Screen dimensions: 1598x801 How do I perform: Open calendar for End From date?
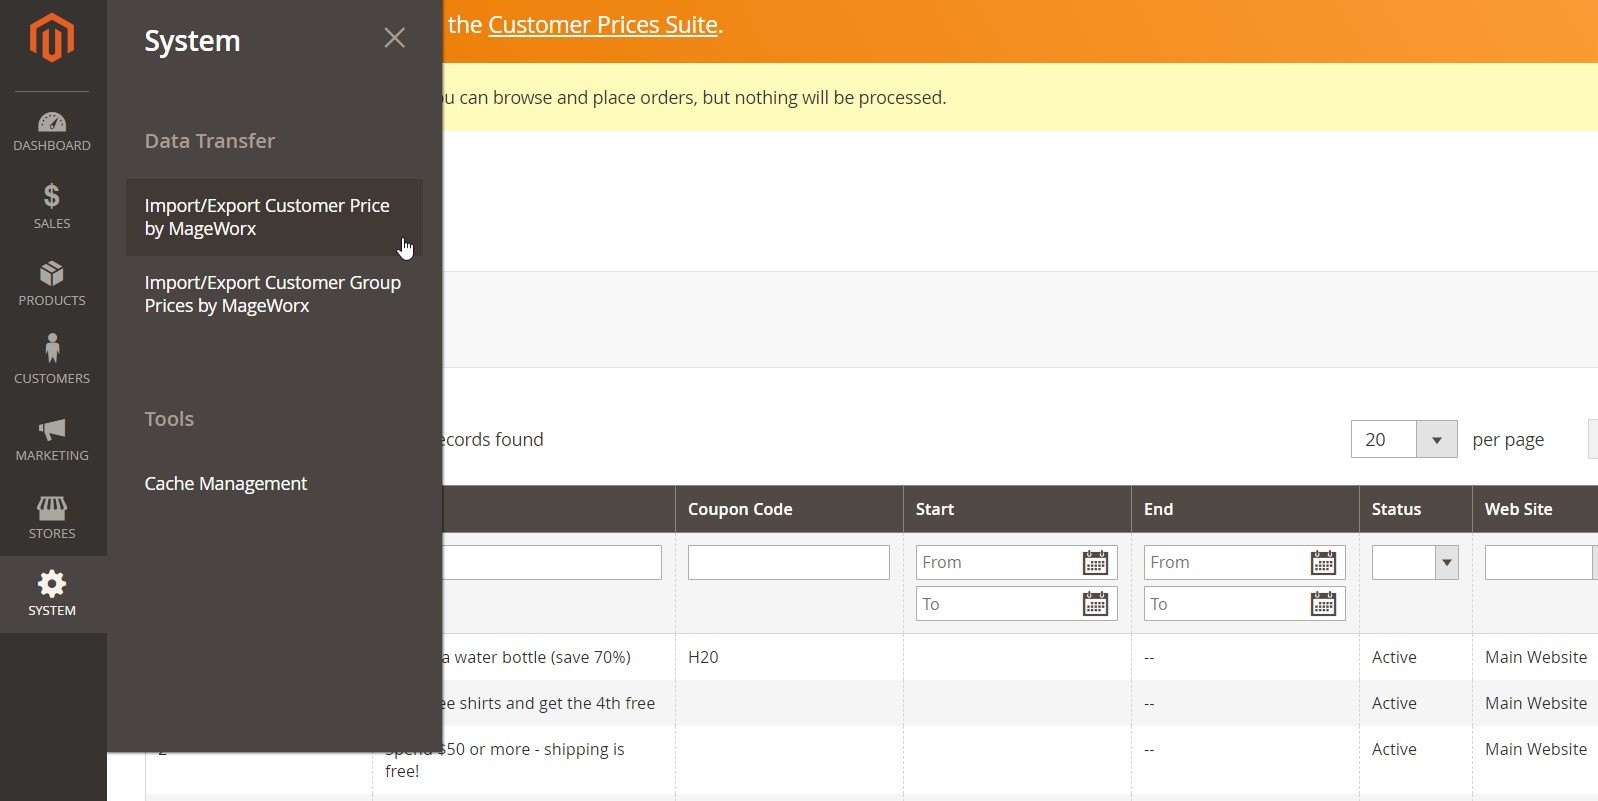coord(1324,563)
